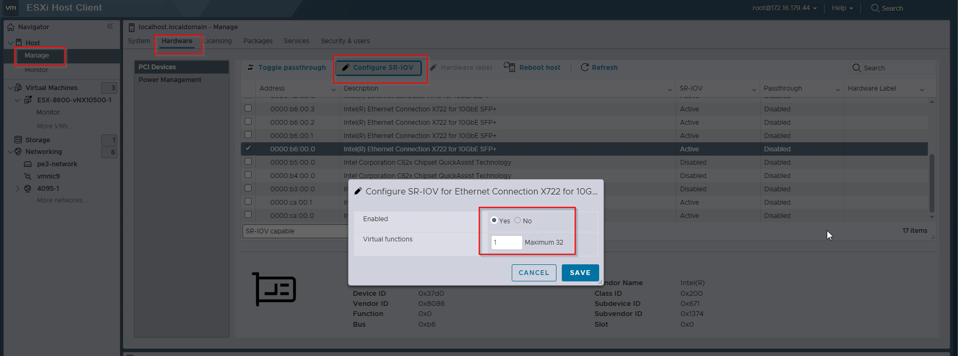The width and height of the screenshot is (958, 361).
Task: Click the pe3-network port group icon
Action: point(27,164)
